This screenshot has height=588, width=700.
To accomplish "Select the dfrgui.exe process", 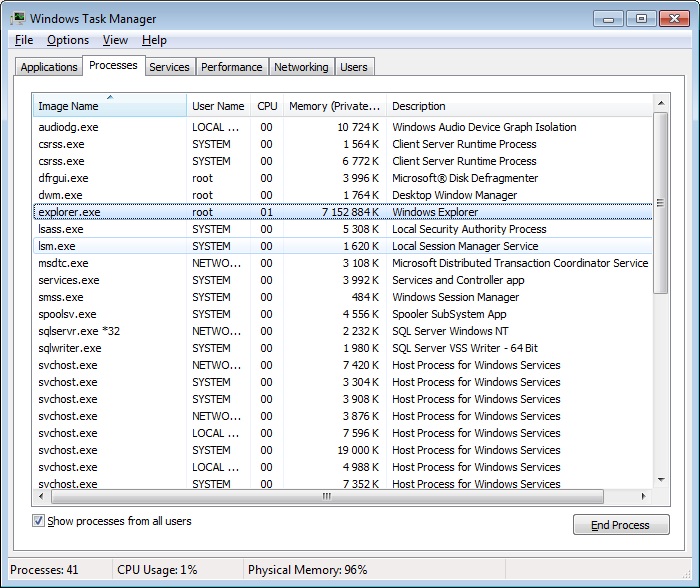I will 342,178.
